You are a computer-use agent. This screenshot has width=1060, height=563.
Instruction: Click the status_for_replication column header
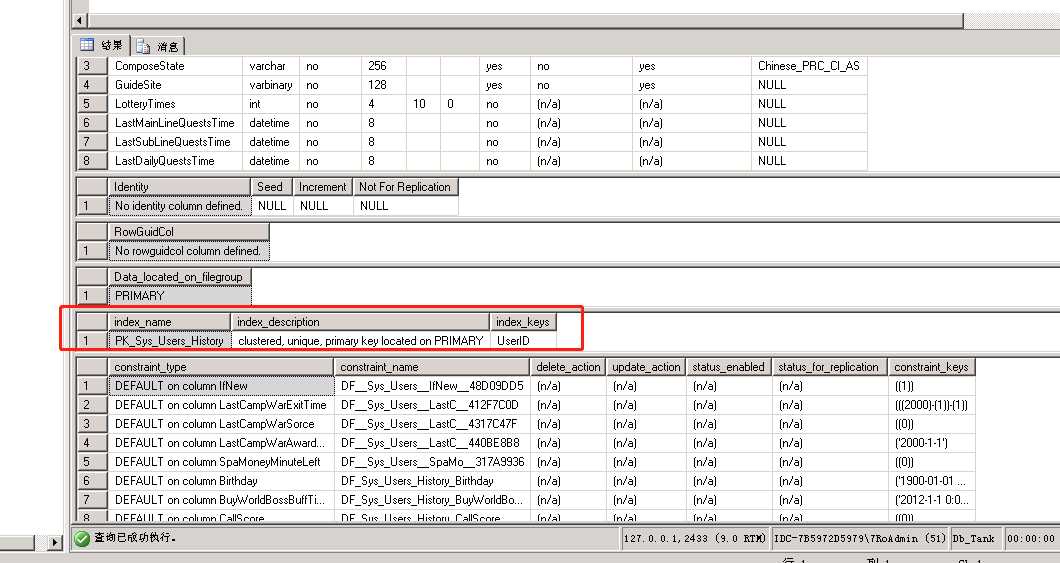829,366
